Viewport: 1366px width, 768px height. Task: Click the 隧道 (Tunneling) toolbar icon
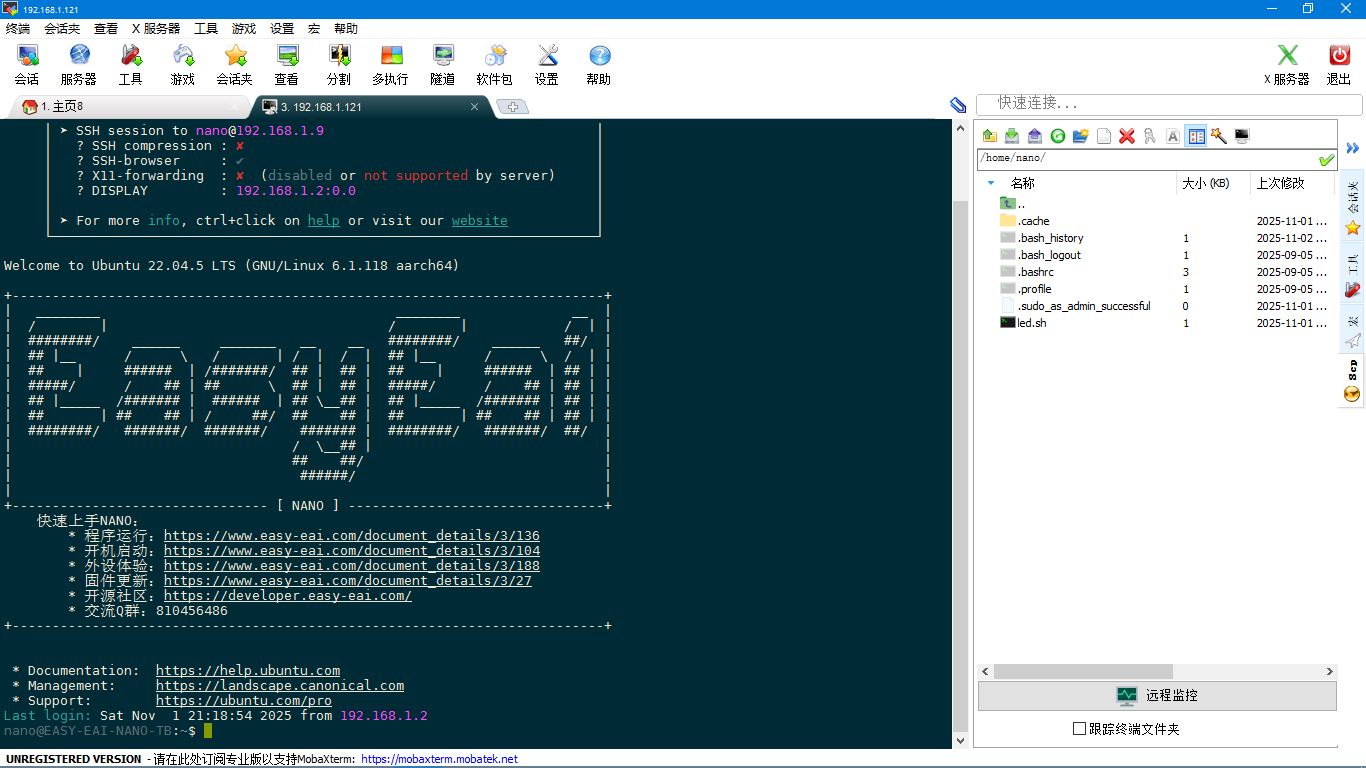442,64
